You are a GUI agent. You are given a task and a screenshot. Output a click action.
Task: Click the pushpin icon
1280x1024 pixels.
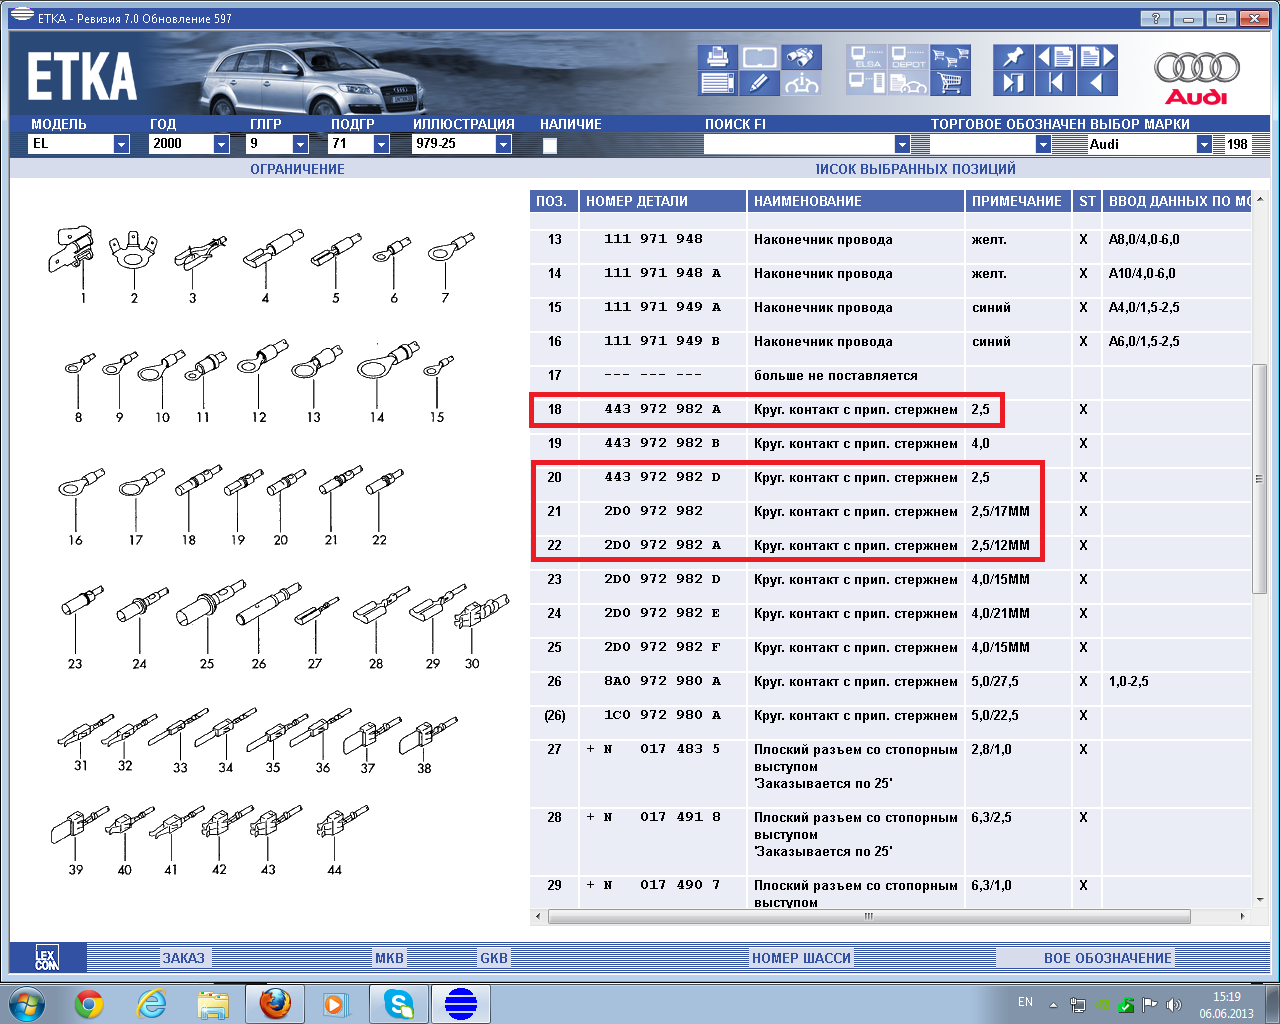1013,57
